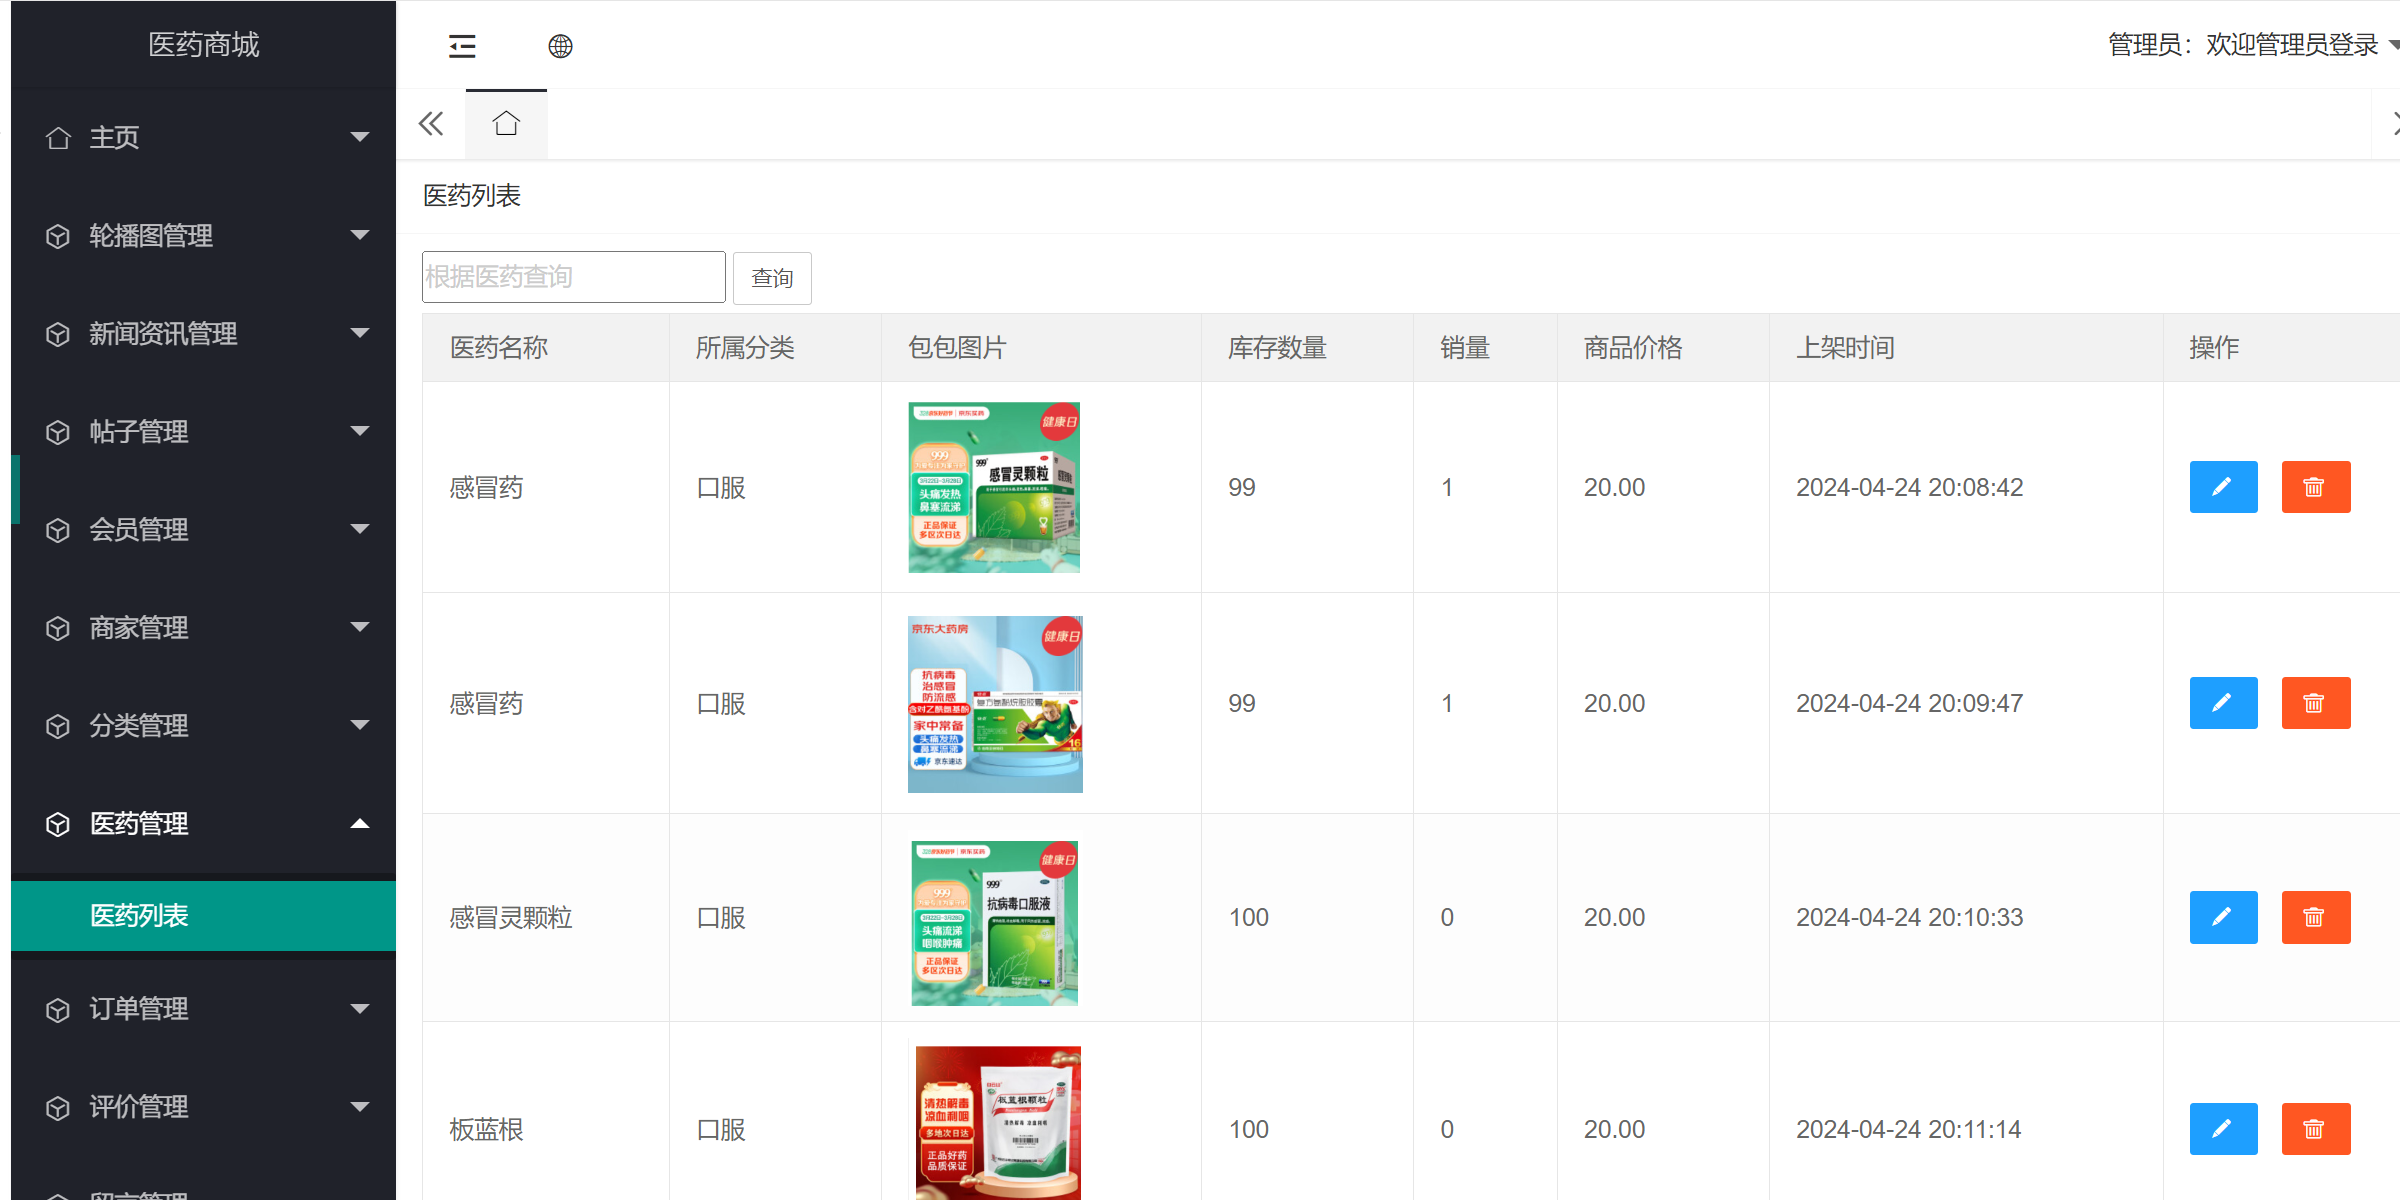The image size is (2400, 1200).
Task: Click the globe icon in top bar
Action: click(x=560, y=46)
